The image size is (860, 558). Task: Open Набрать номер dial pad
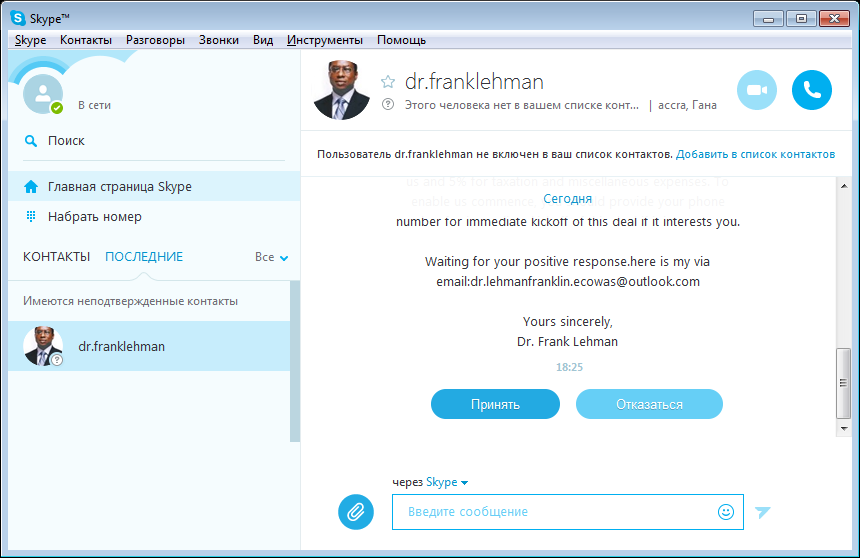[154, 217]
